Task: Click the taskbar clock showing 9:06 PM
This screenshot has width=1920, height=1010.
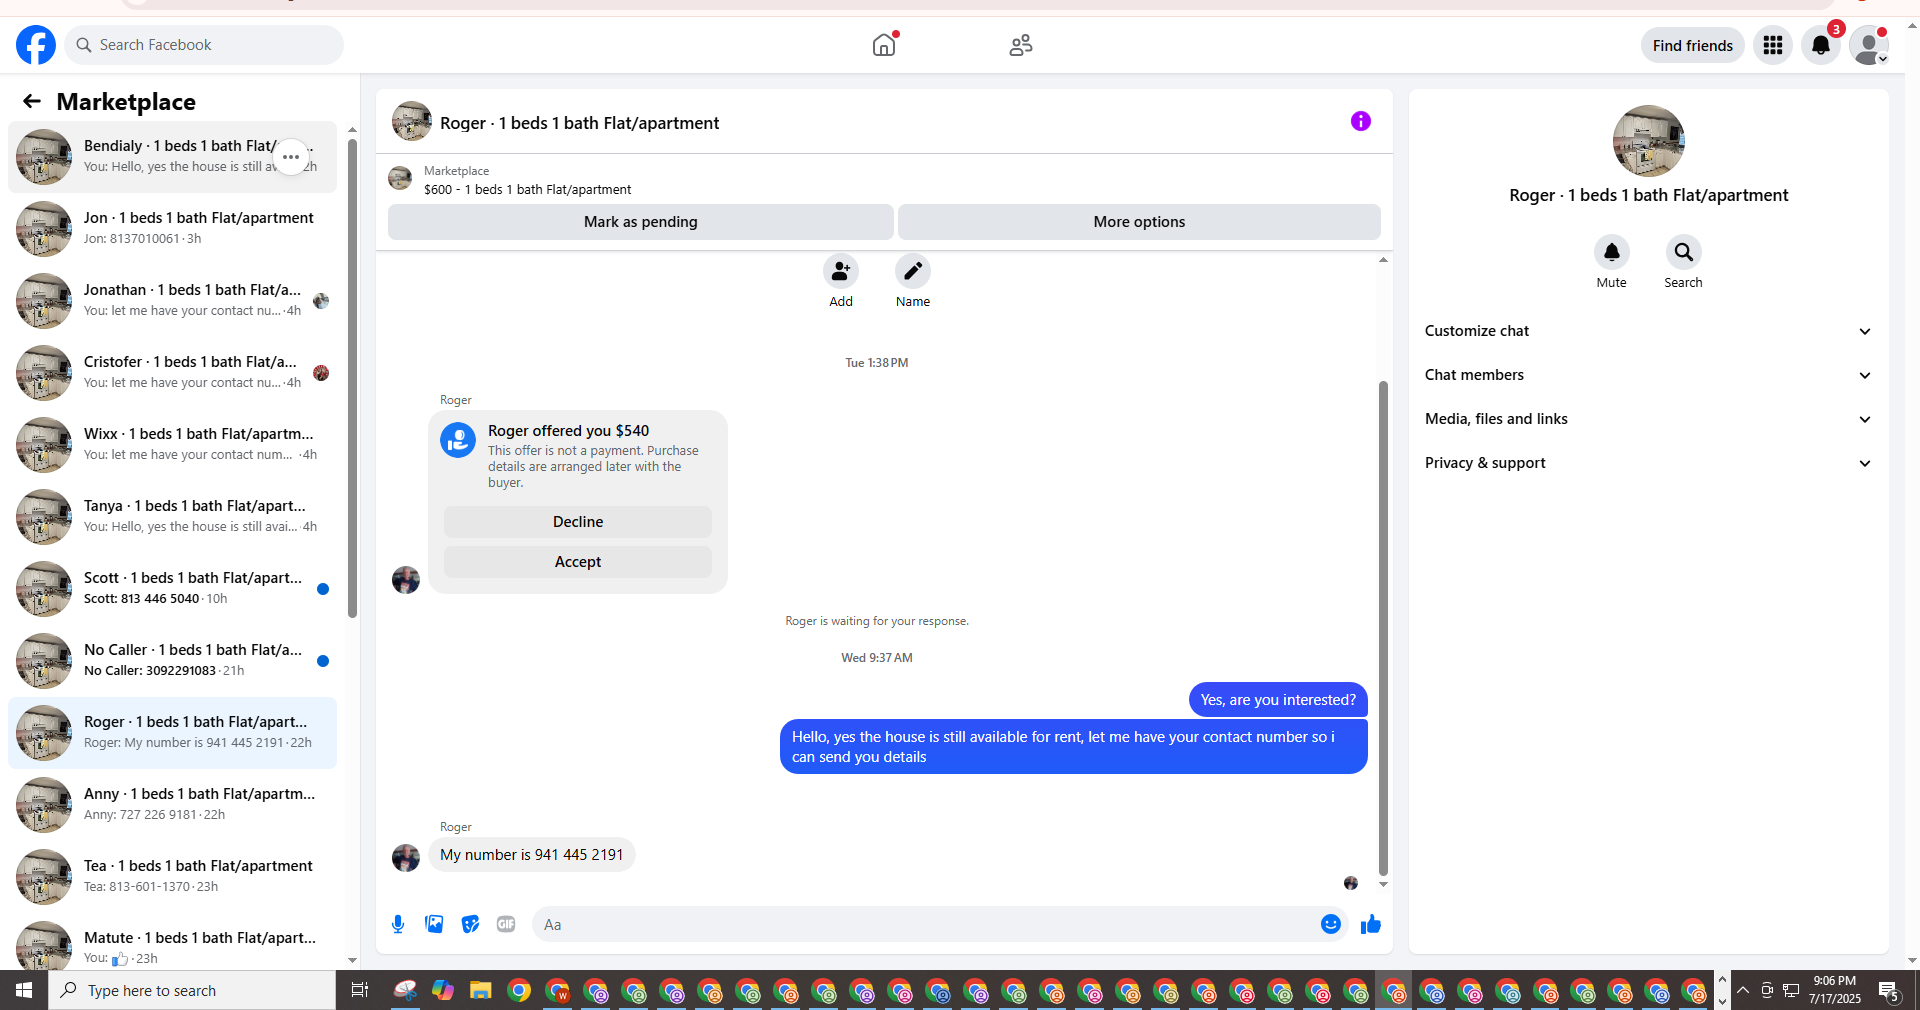Action: (x=1835, y=990)
